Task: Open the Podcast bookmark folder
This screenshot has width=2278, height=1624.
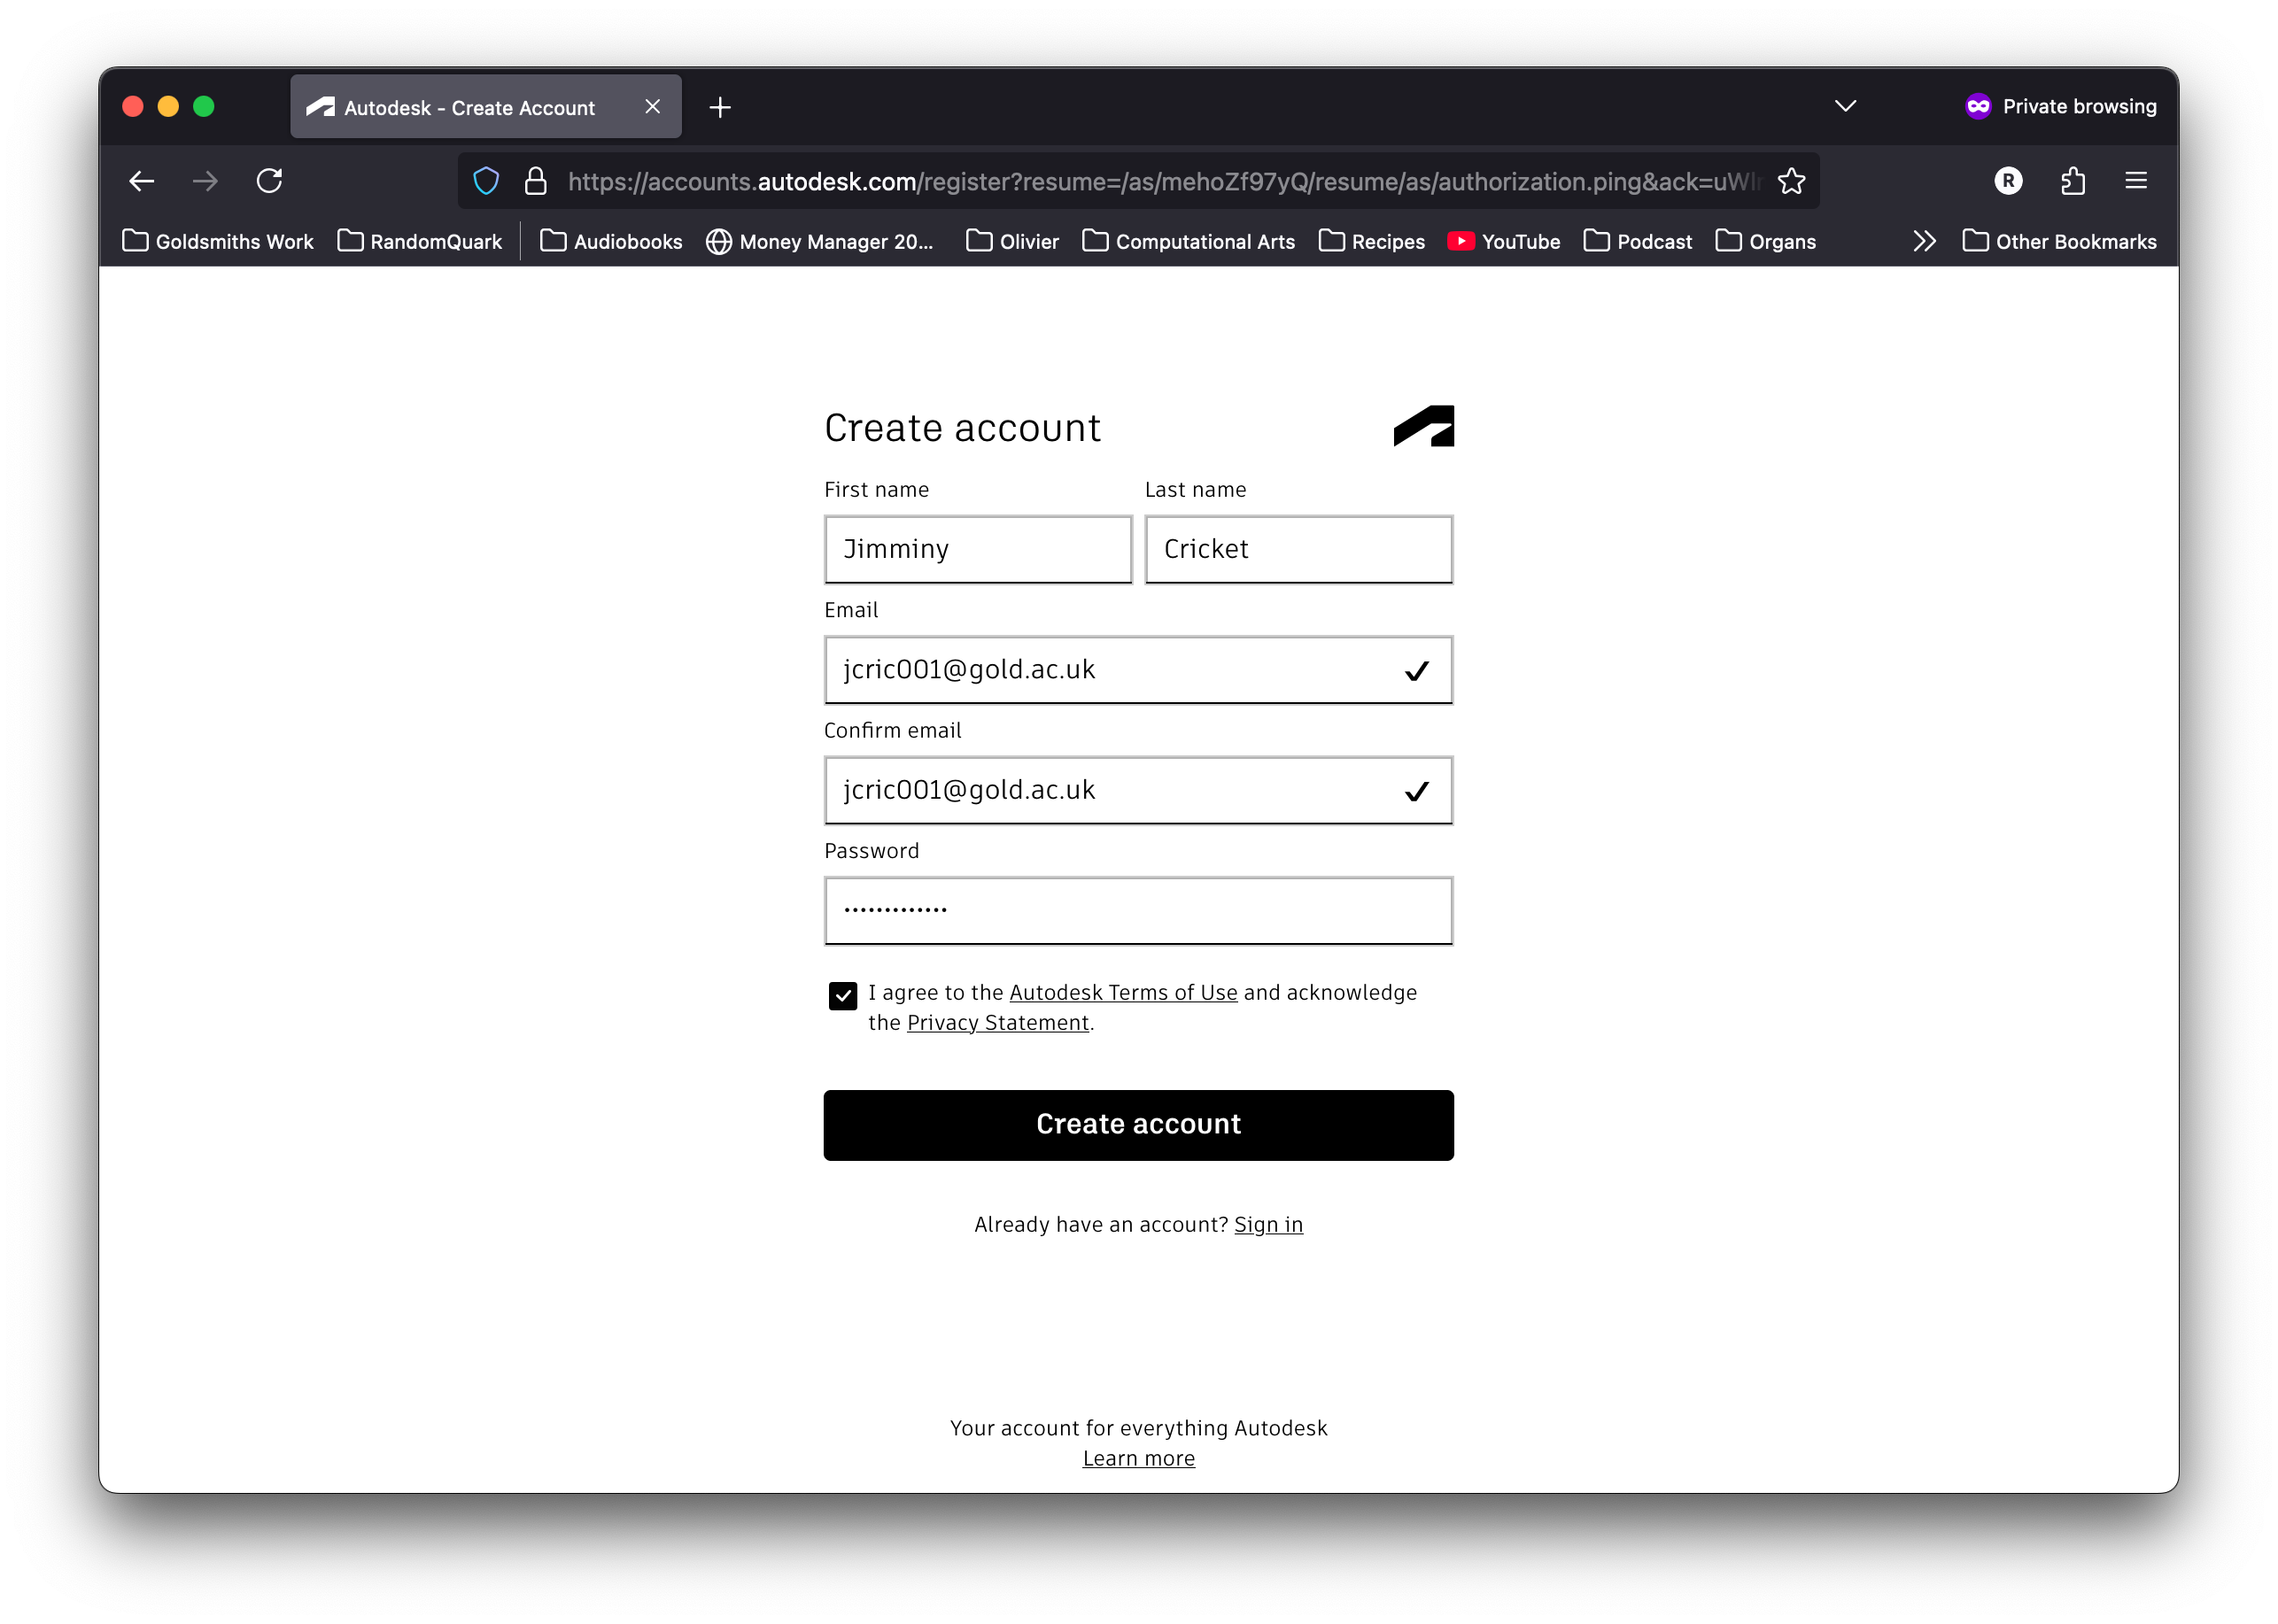Action: (x=1638, y=241)
